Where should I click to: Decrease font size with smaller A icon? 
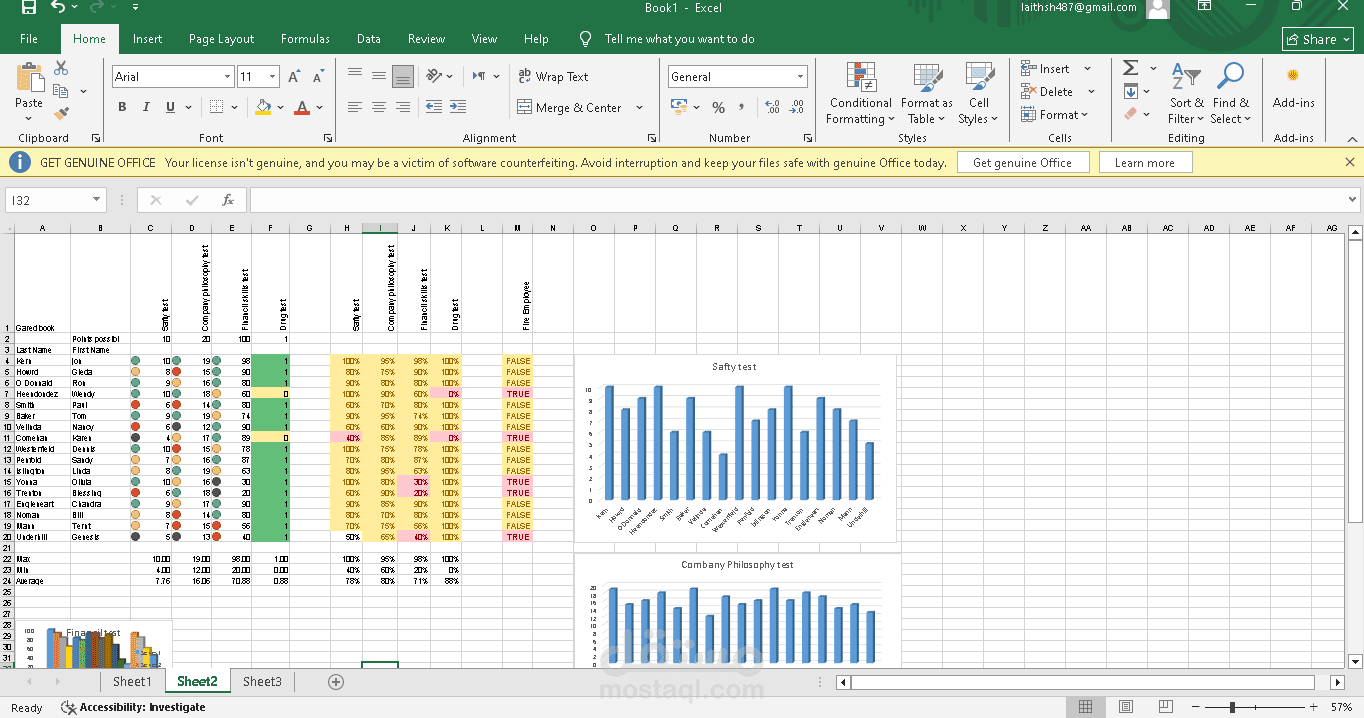pyautogui.click(x=319, y=77)
